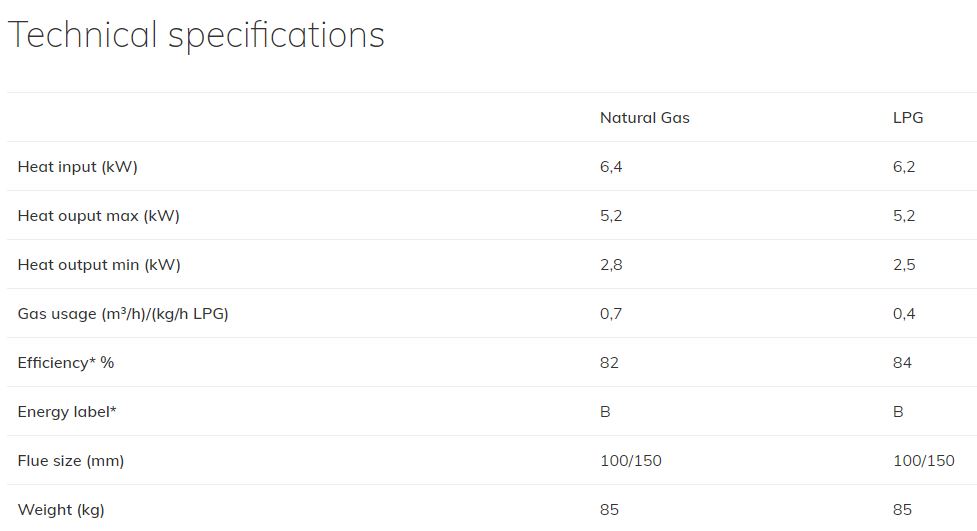Click the Natural Gas flue size 100/150
977x531 pixels.
tap(631, 461)
